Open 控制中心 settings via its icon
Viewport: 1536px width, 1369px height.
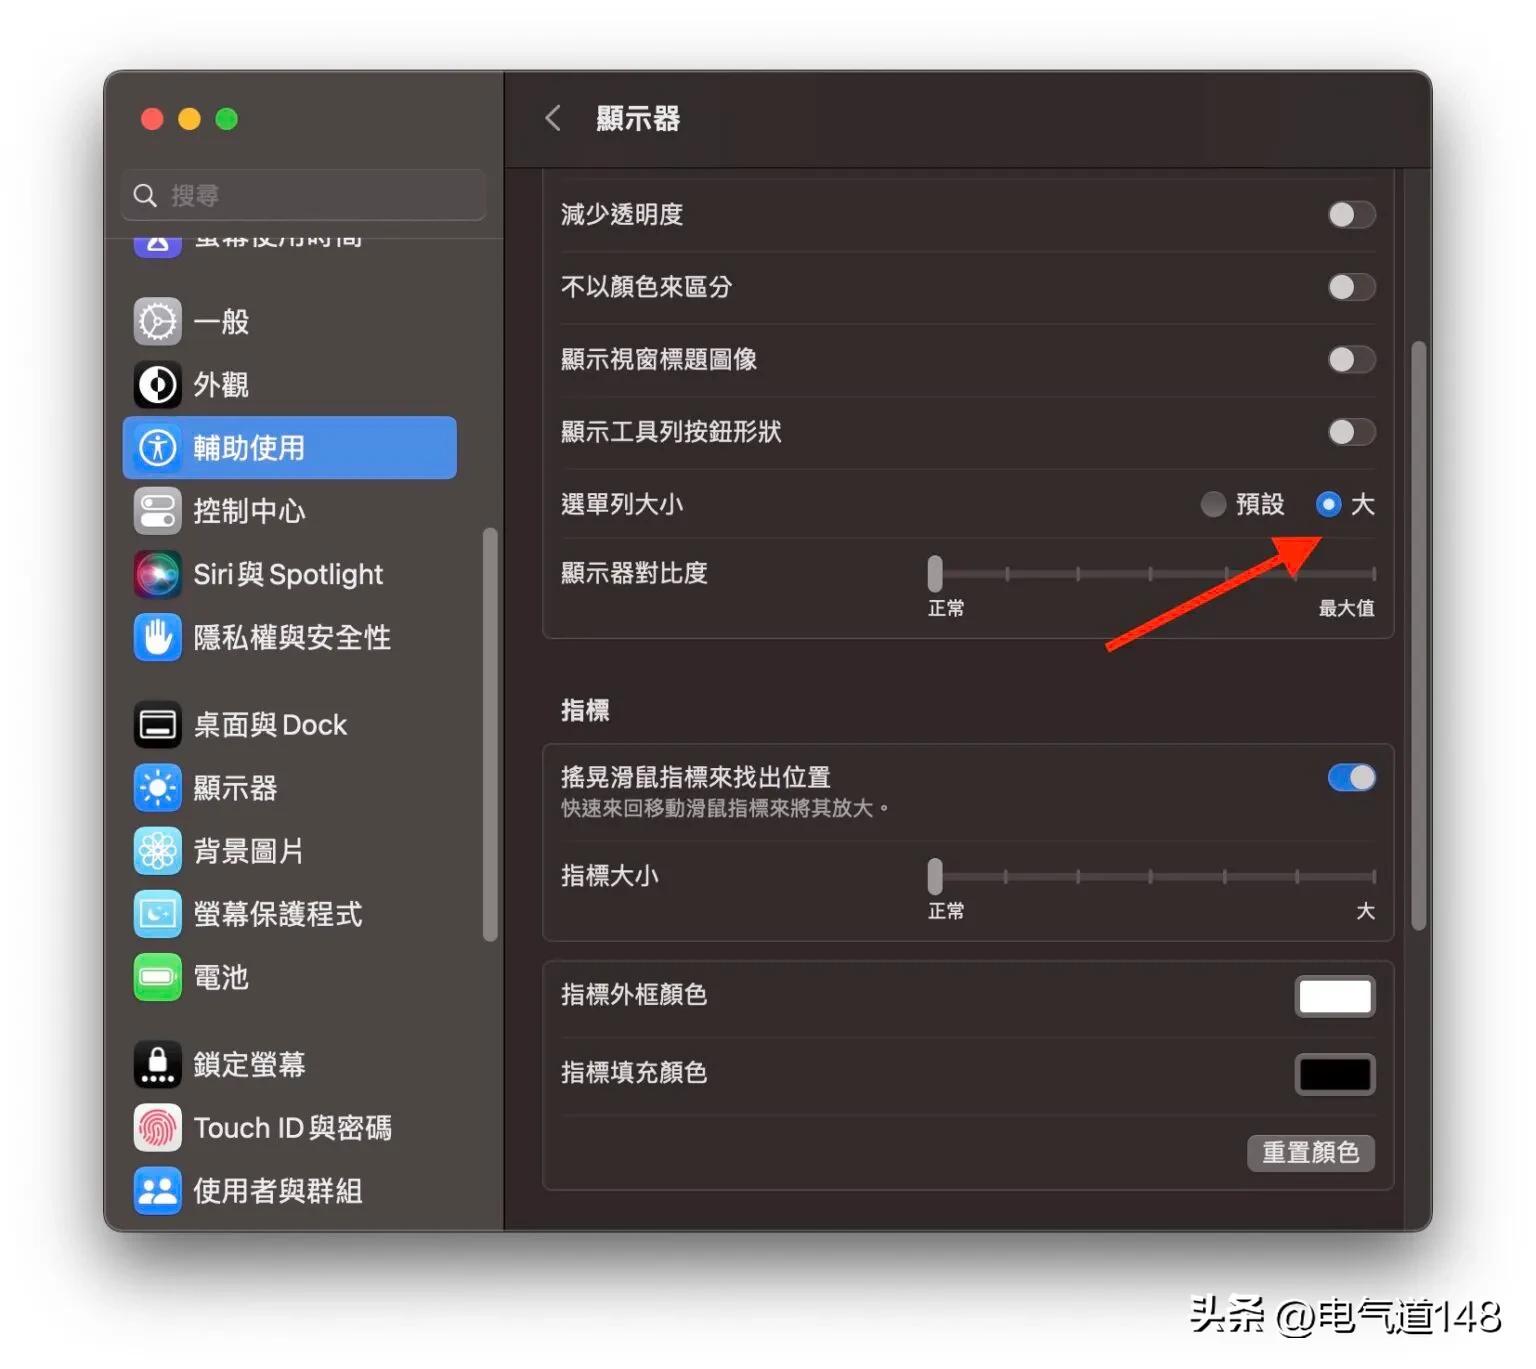click(x=157, y=511)
